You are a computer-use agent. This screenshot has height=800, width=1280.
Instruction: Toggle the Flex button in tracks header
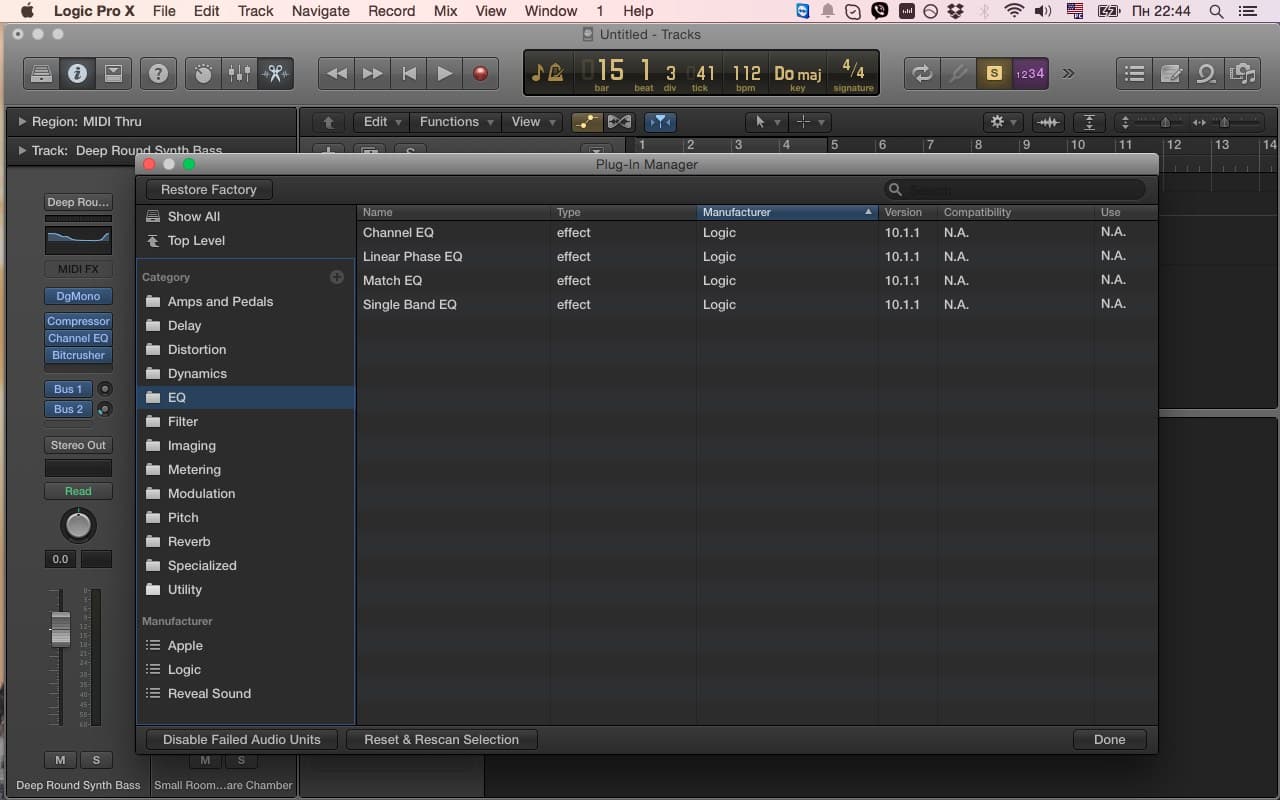(620, 122)
